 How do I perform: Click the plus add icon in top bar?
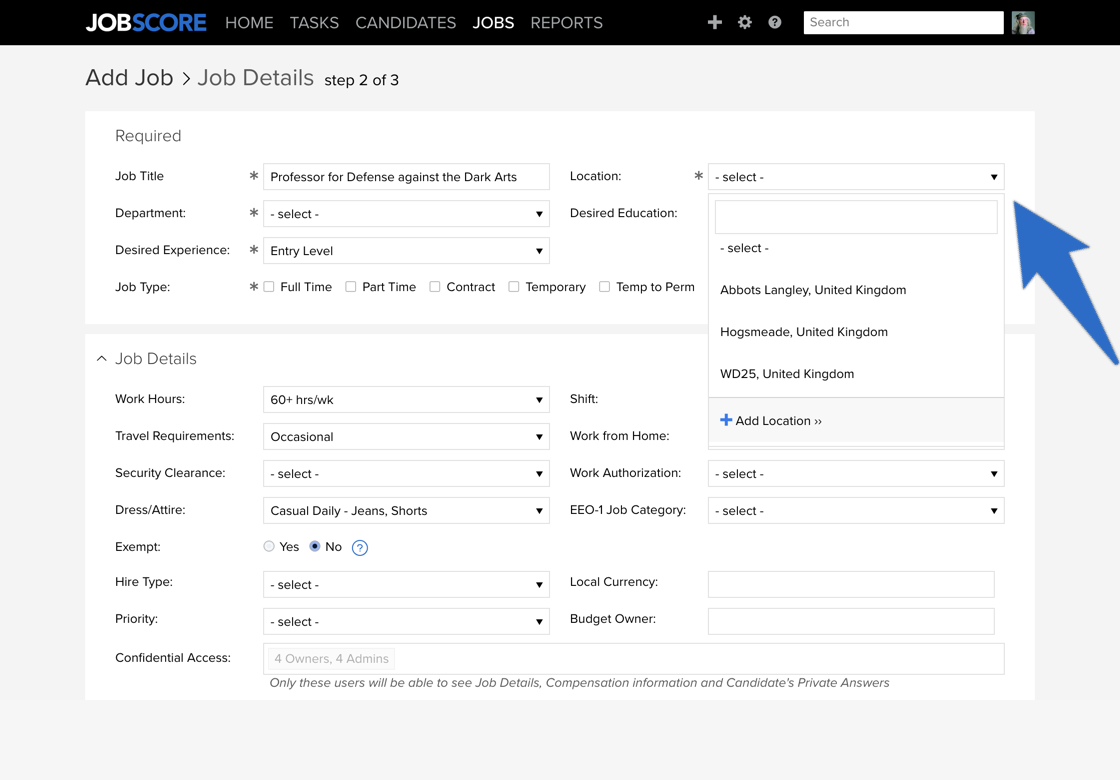pos(714,22)
